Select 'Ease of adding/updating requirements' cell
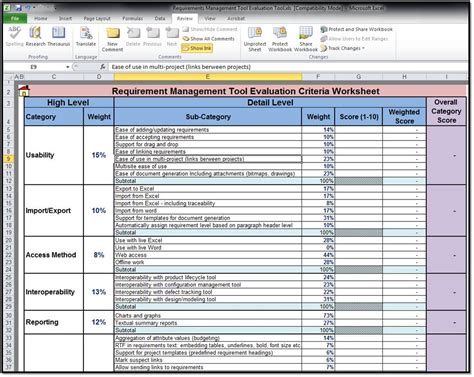 208,130
